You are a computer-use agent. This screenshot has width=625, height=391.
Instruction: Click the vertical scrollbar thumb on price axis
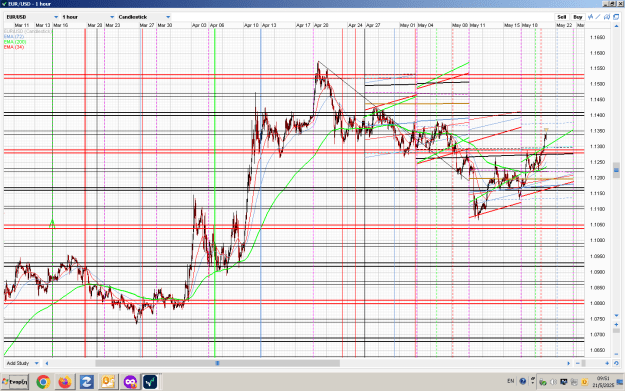click(x=616, y=170)
